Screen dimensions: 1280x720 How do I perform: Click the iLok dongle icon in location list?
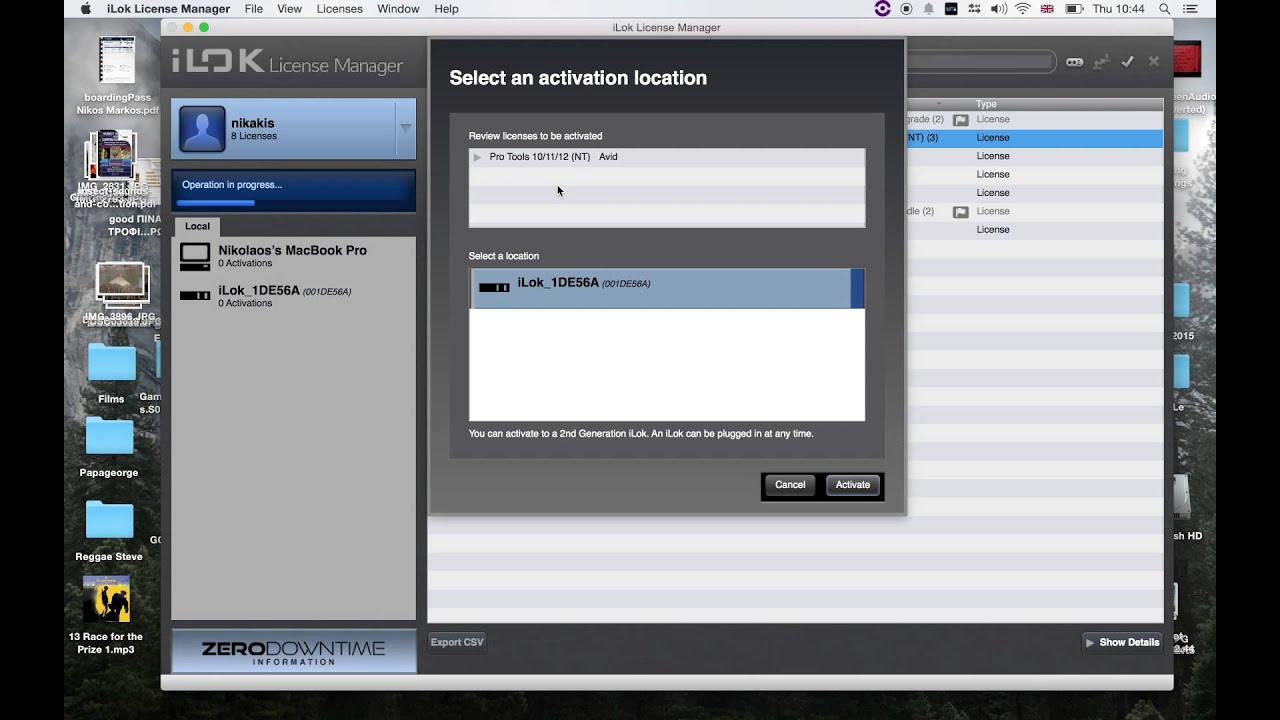point(494,288)
